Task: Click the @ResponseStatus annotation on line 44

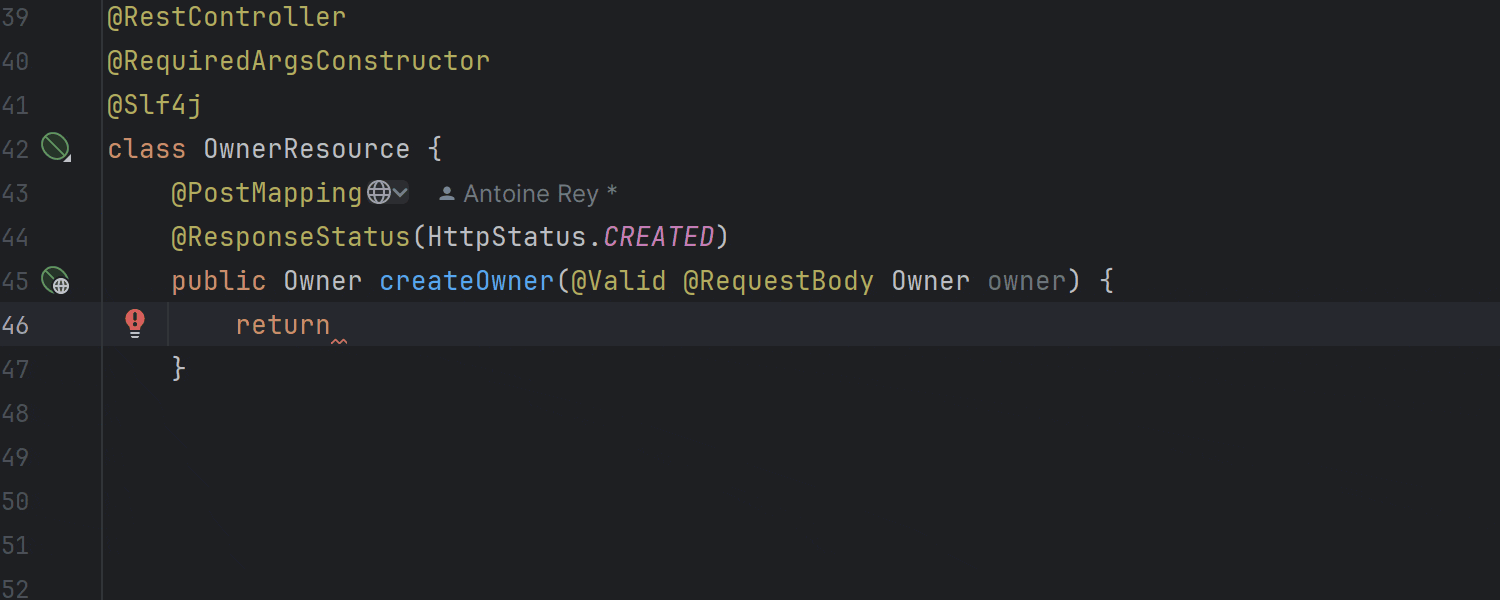Action: click(x=291, y=236)
